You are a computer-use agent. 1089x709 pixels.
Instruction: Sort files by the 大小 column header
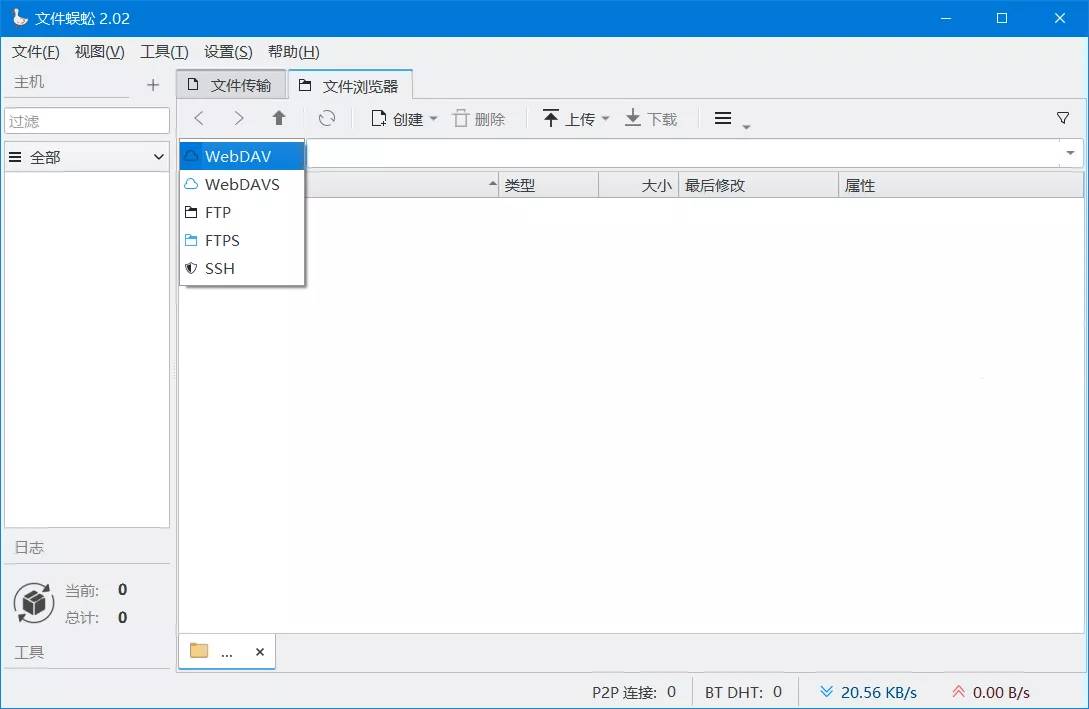tap(655, 184)
